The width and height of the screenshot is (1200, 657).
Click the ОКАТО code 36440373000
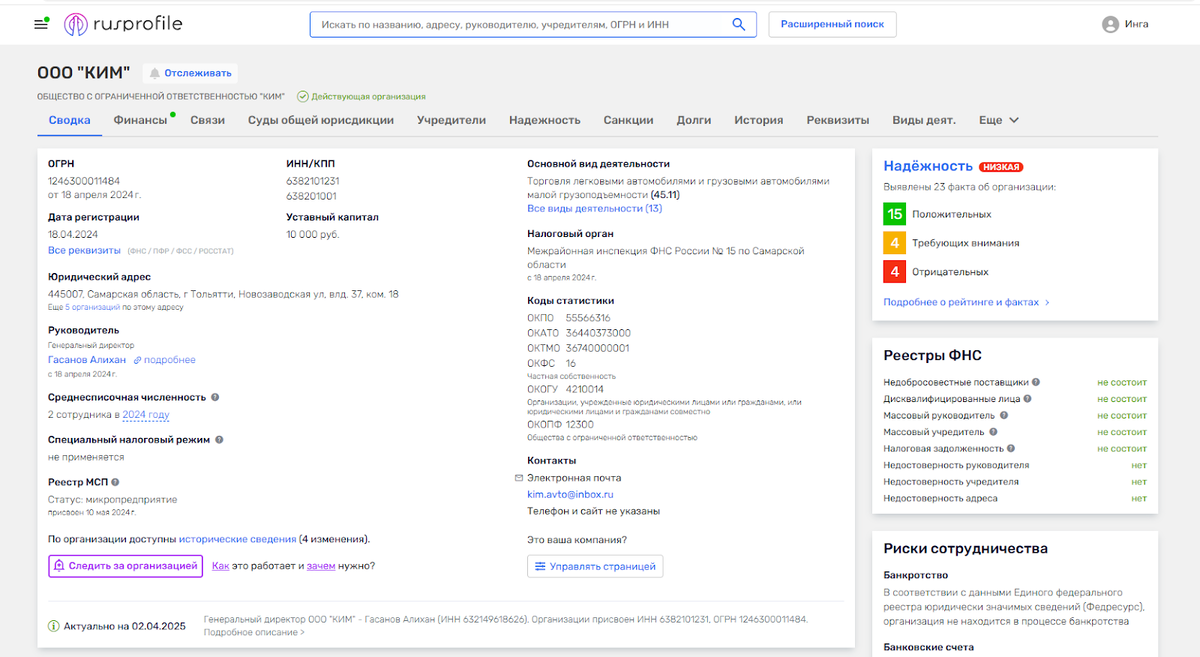(x=598, y=333)
